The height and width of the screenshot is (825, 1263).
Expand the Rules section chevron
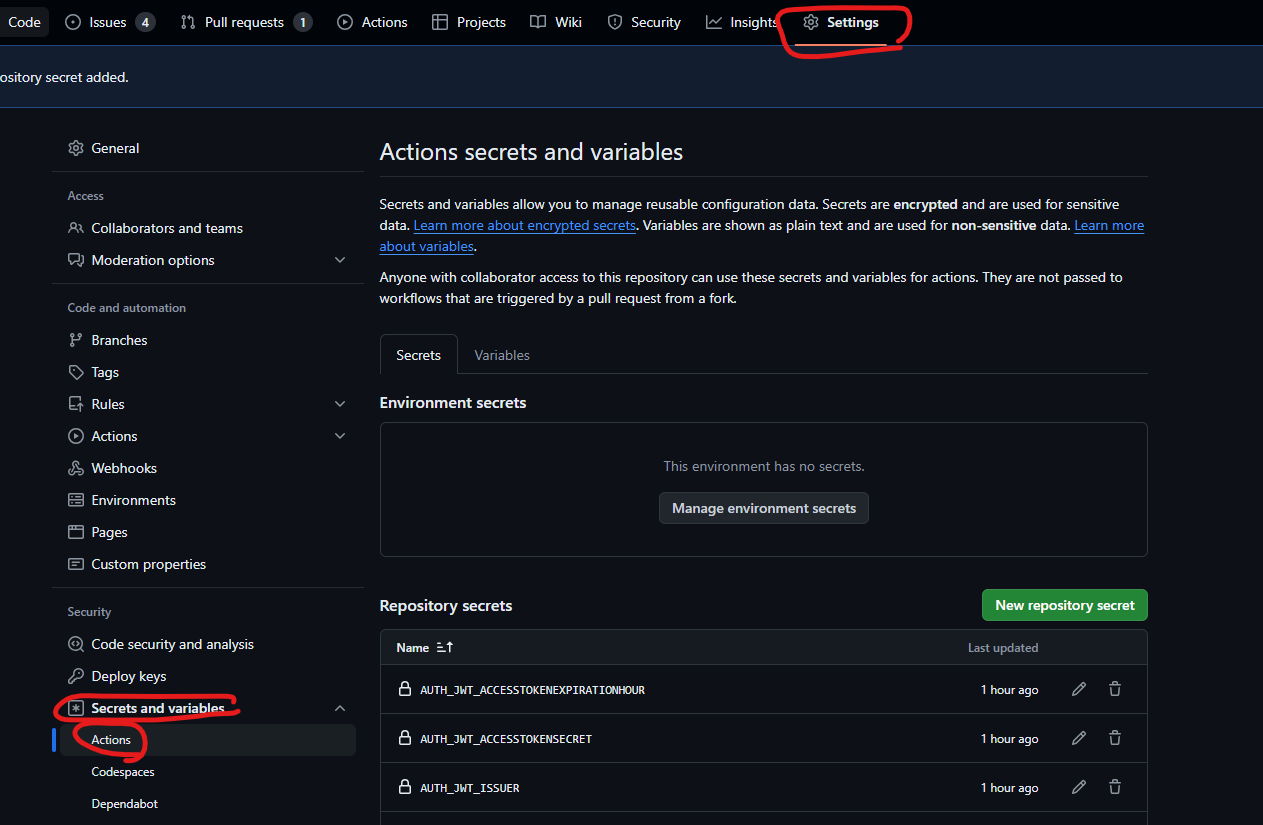[x=340, y=404]
